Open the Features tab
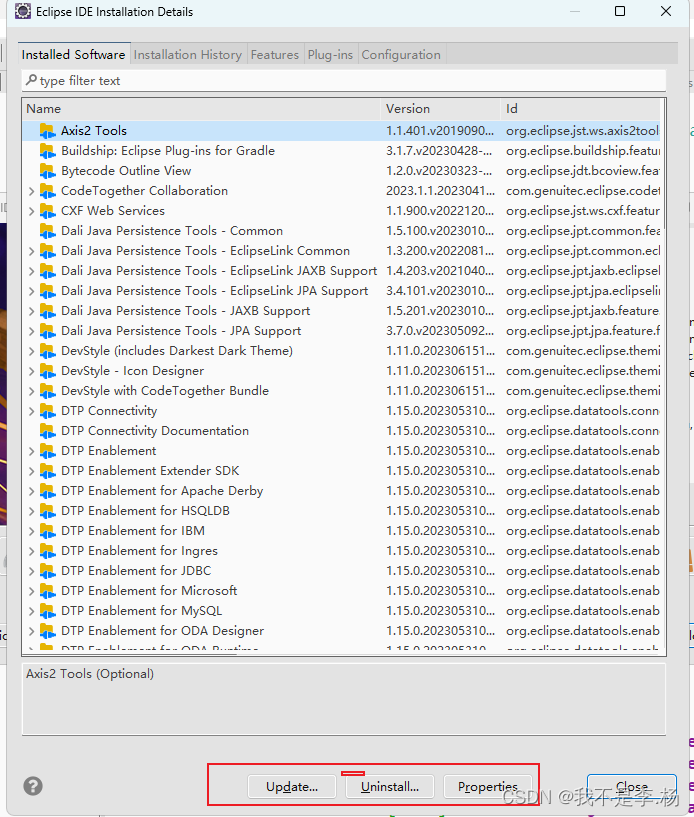This screenshot has height=817, width=694. click(275, 54)
